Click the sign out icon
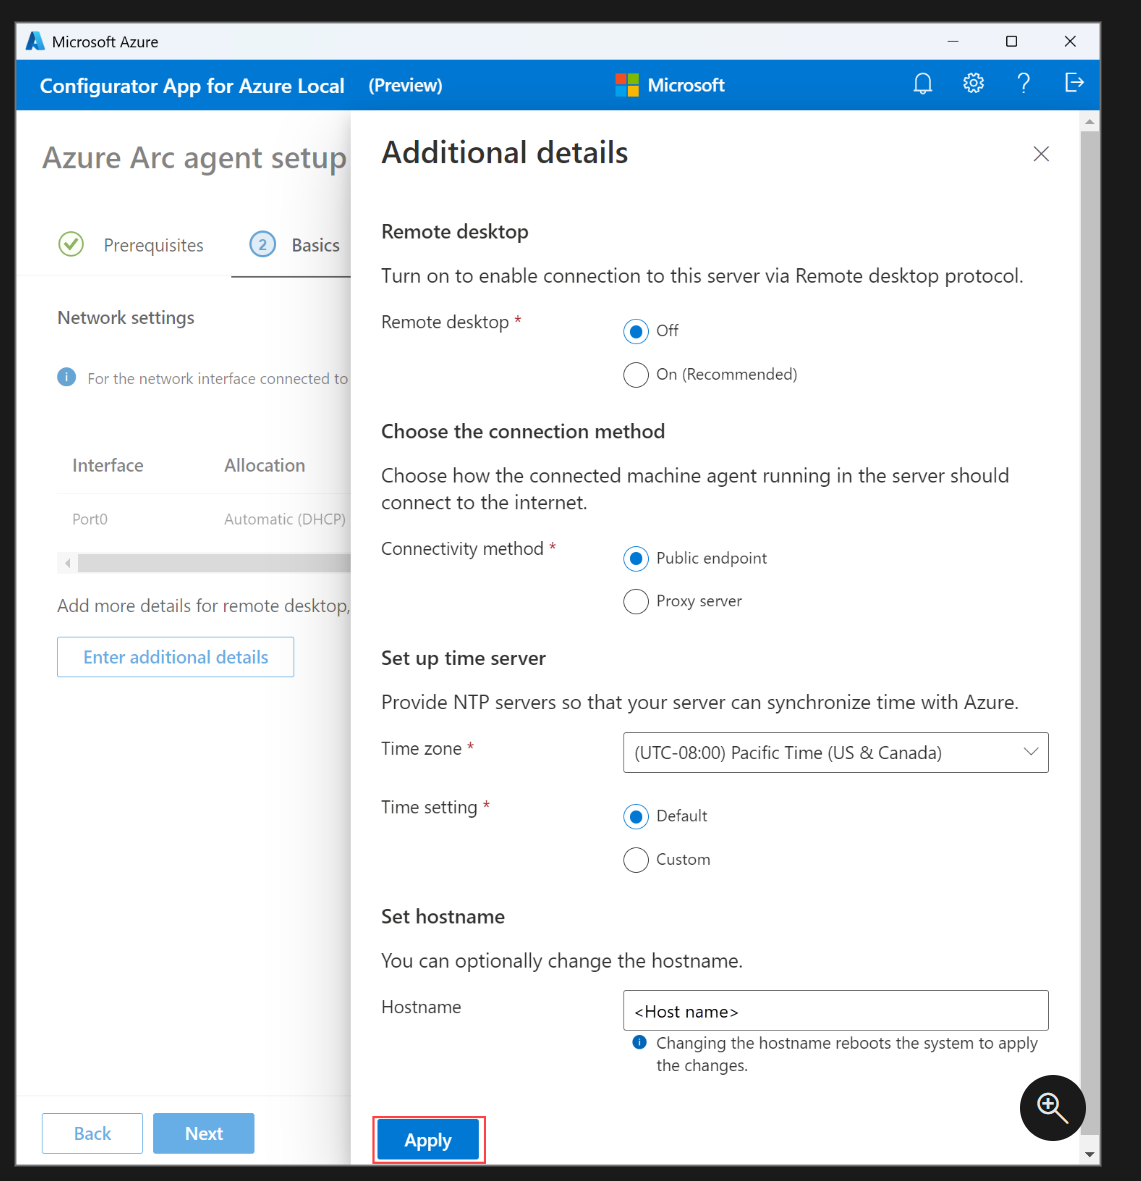 coord(1074,82)
